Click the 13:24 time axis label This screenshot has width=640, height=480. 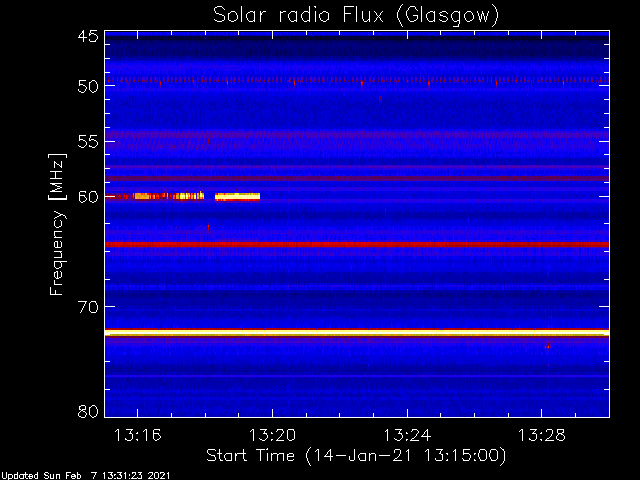click(x=407, y=435)
